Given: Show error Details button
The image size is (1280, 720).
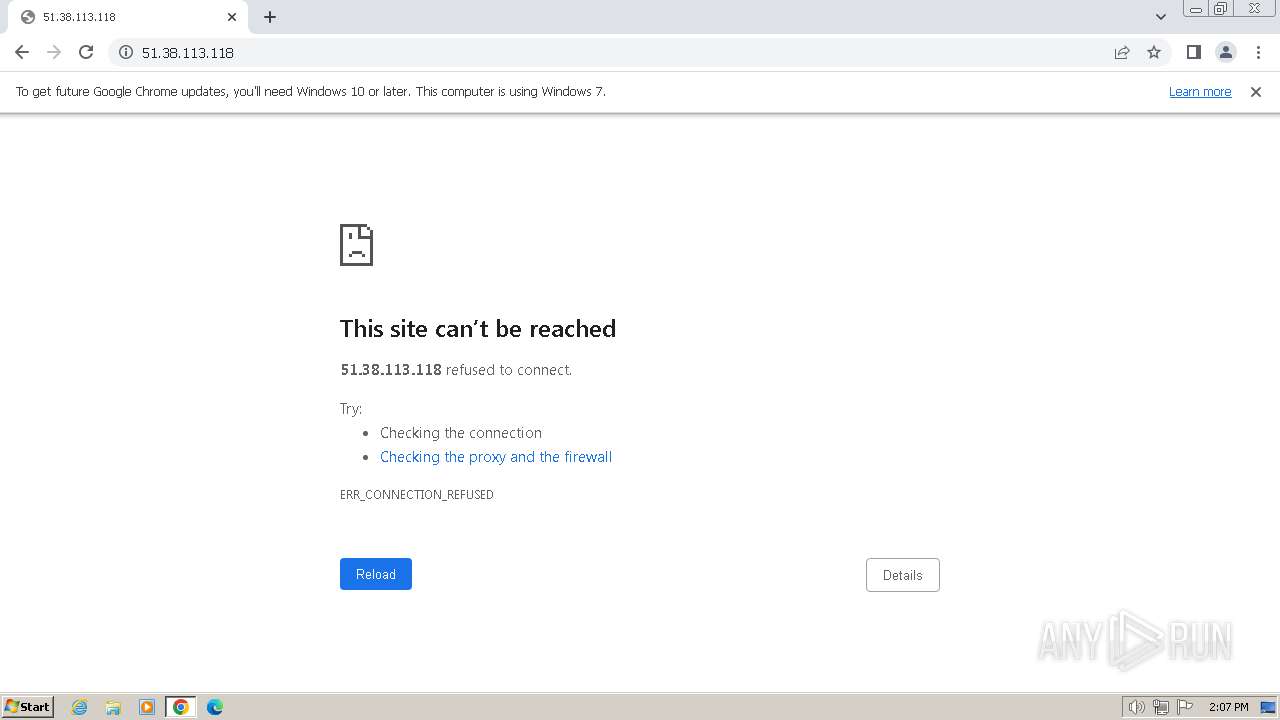Looking at the screenshot, I should click(902, 575).
